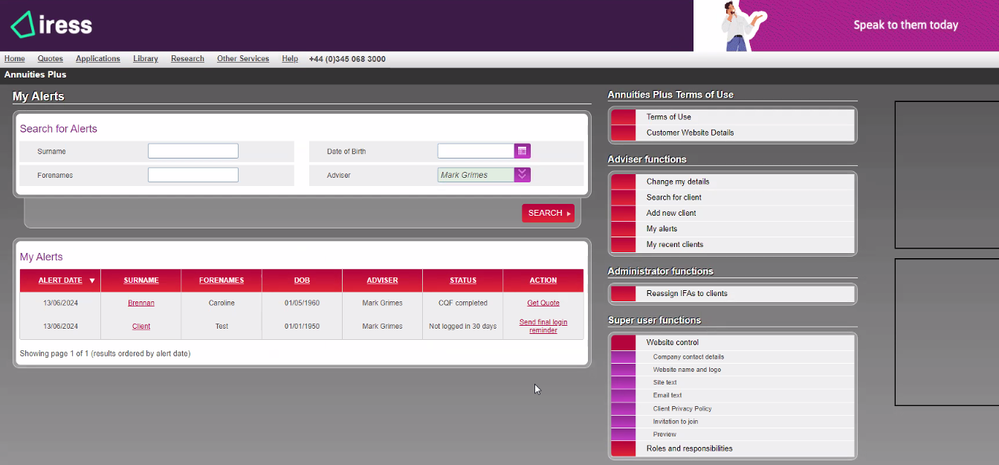Click the Forenames input field
The height and width of the screenshot is (465, 999).
193,175
